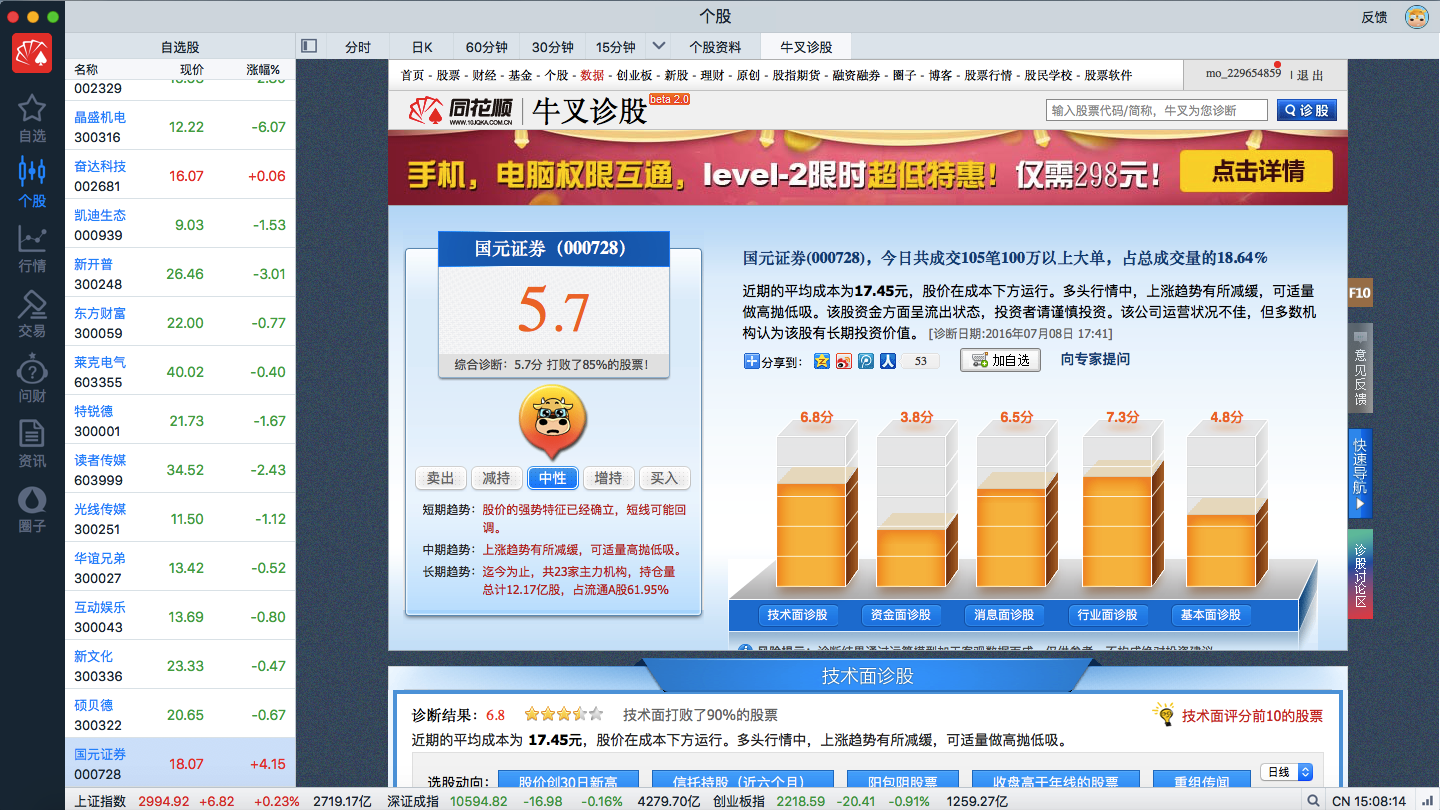Click the user avatar in title bar
The height and width of the screenshot is (810, 1440).
click(1416, 16)
